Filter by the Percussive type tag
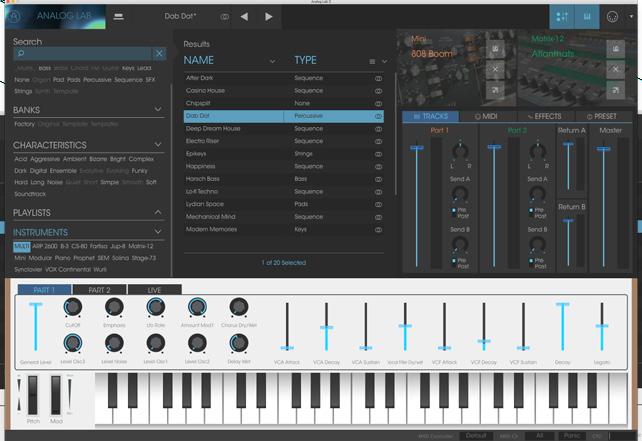This screenshot has height=441, width=642. [x=97, y=79]
